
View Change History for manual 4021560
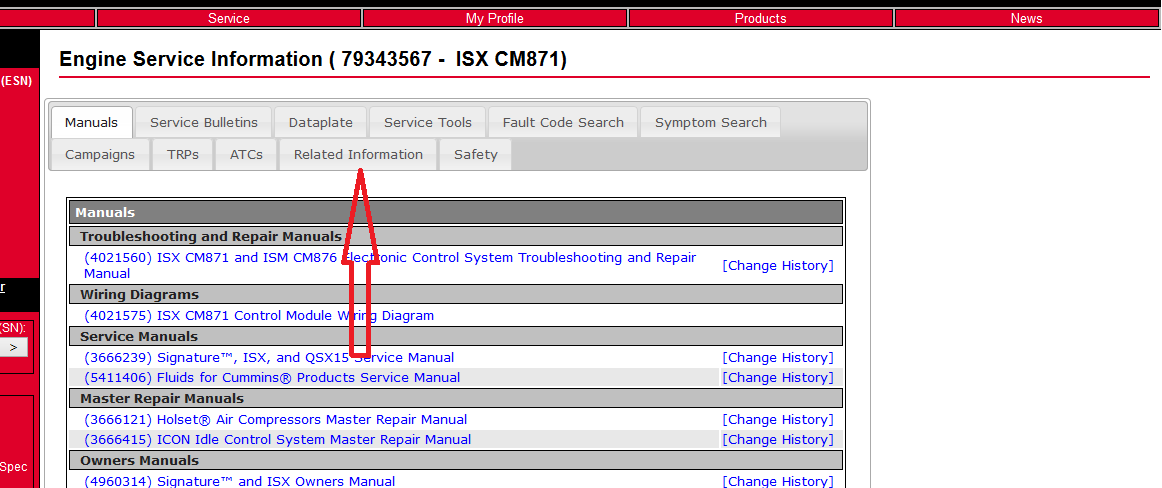[778, 266]
